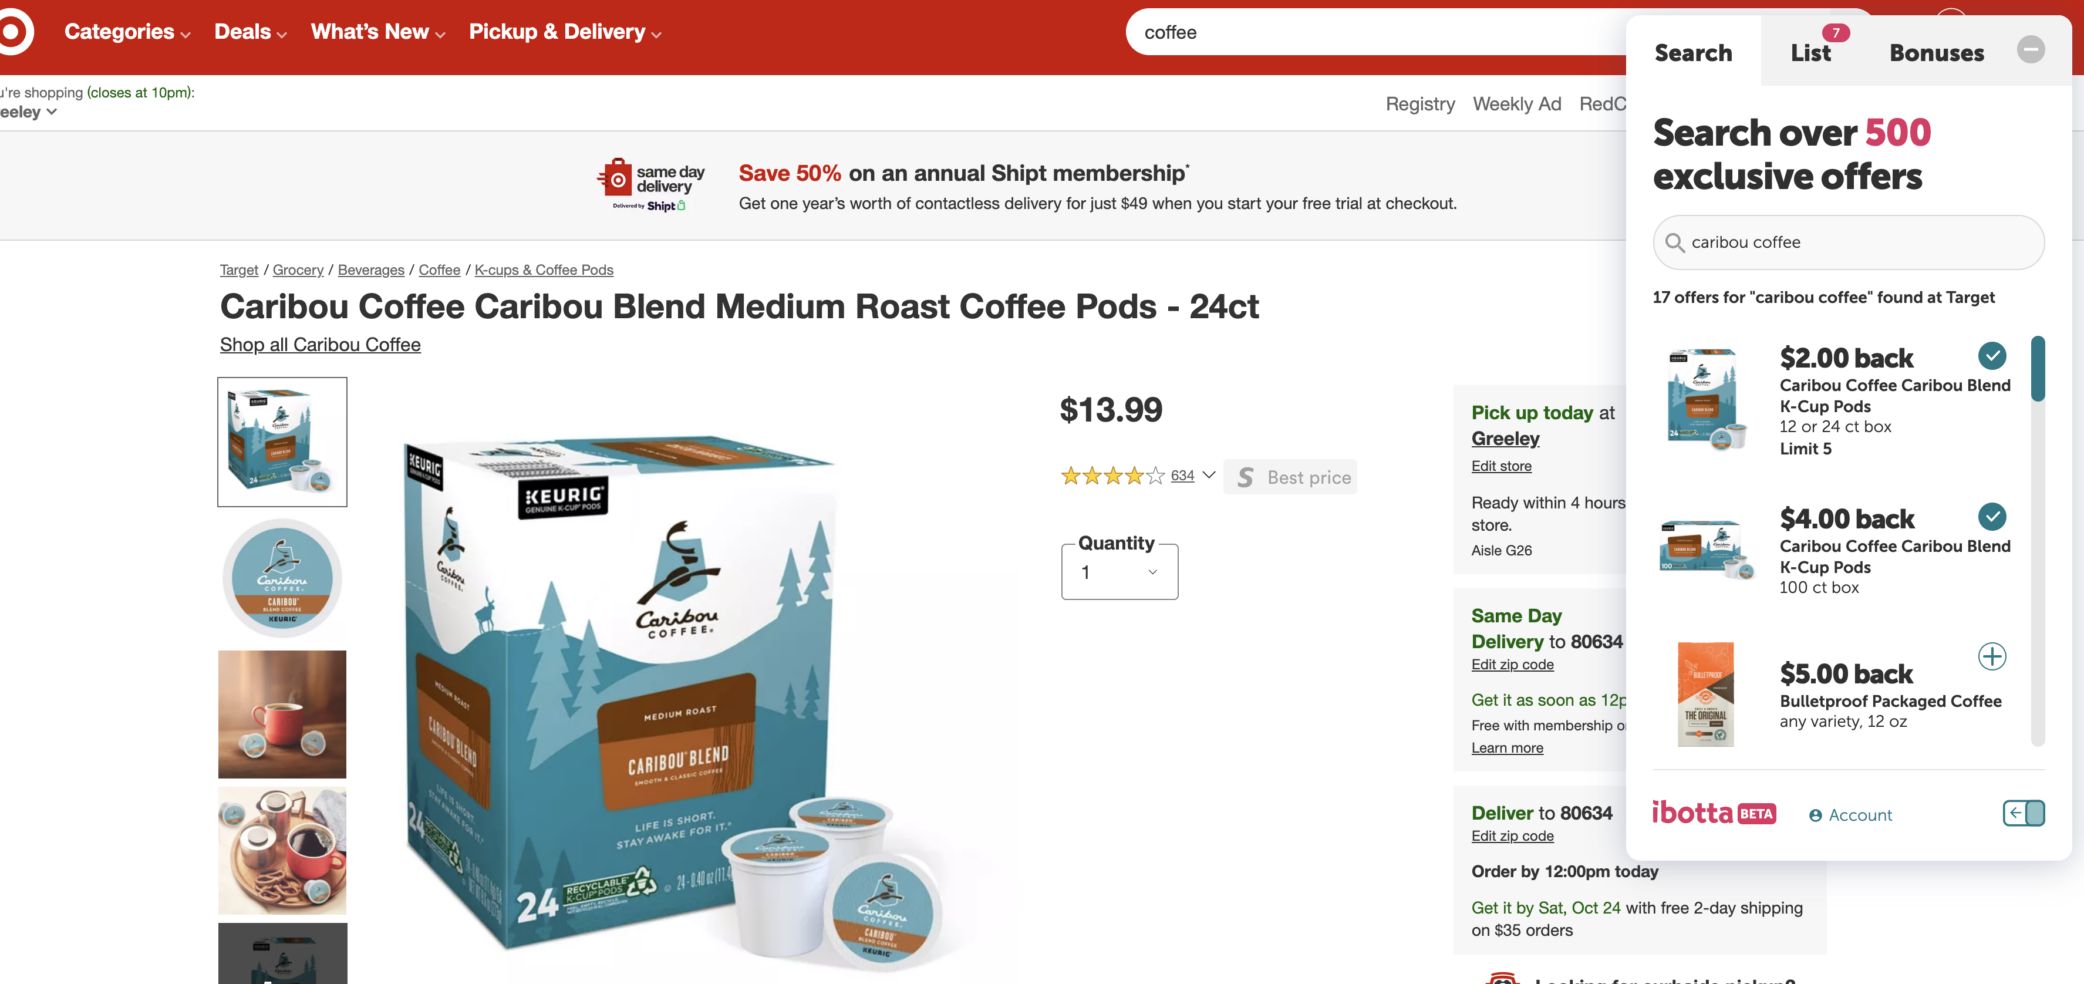2084x984 pixels.
Task: Uncheck the $4.00 back 100 ct offer
Action: [x=1992, y=516]
